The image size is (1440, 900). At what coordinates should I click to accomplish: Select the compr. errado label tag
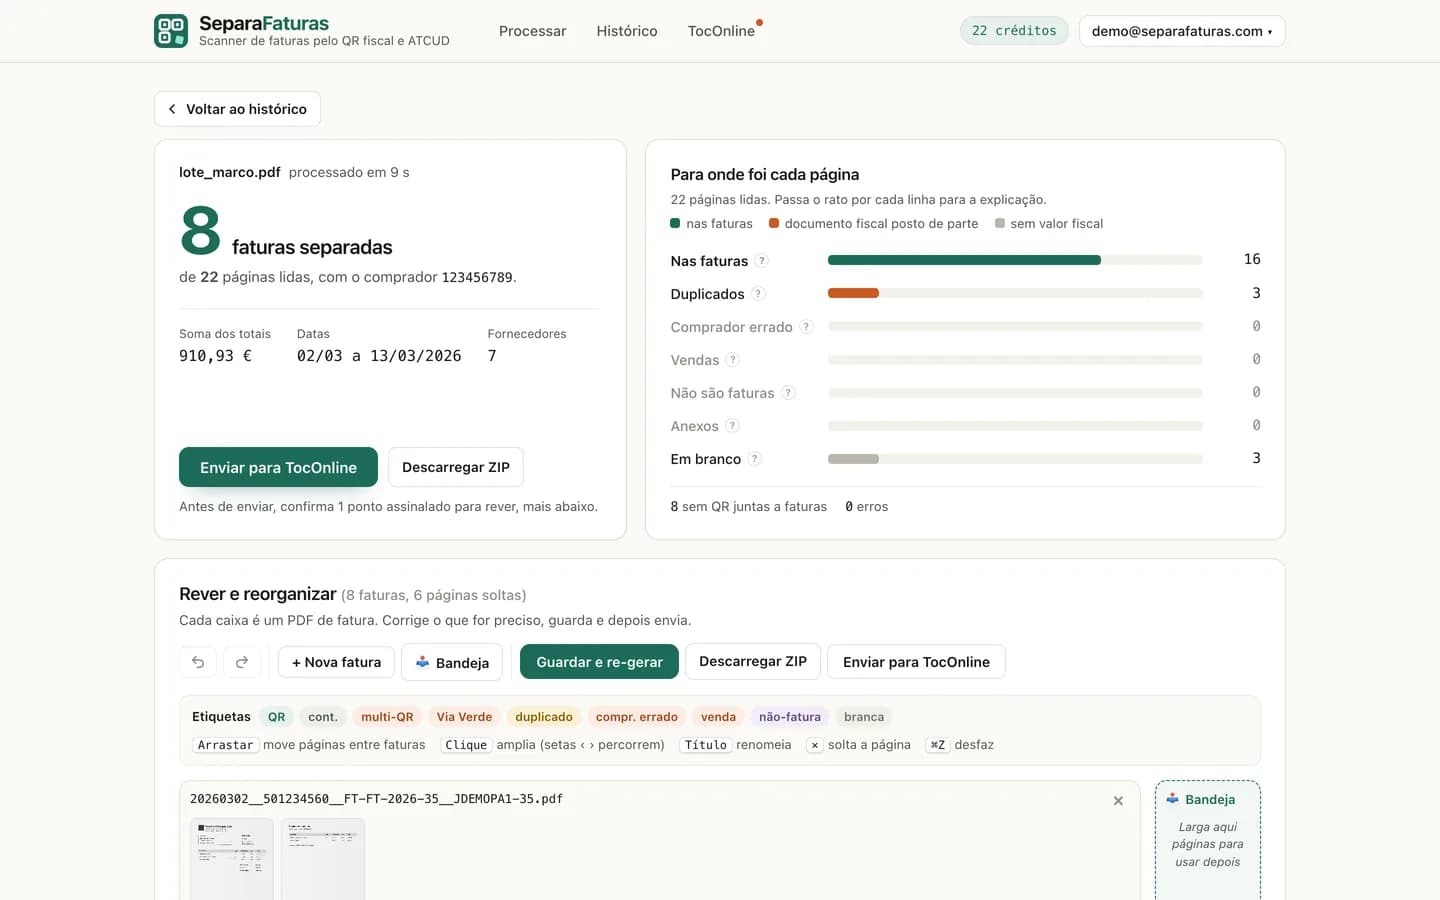(637, 717)
